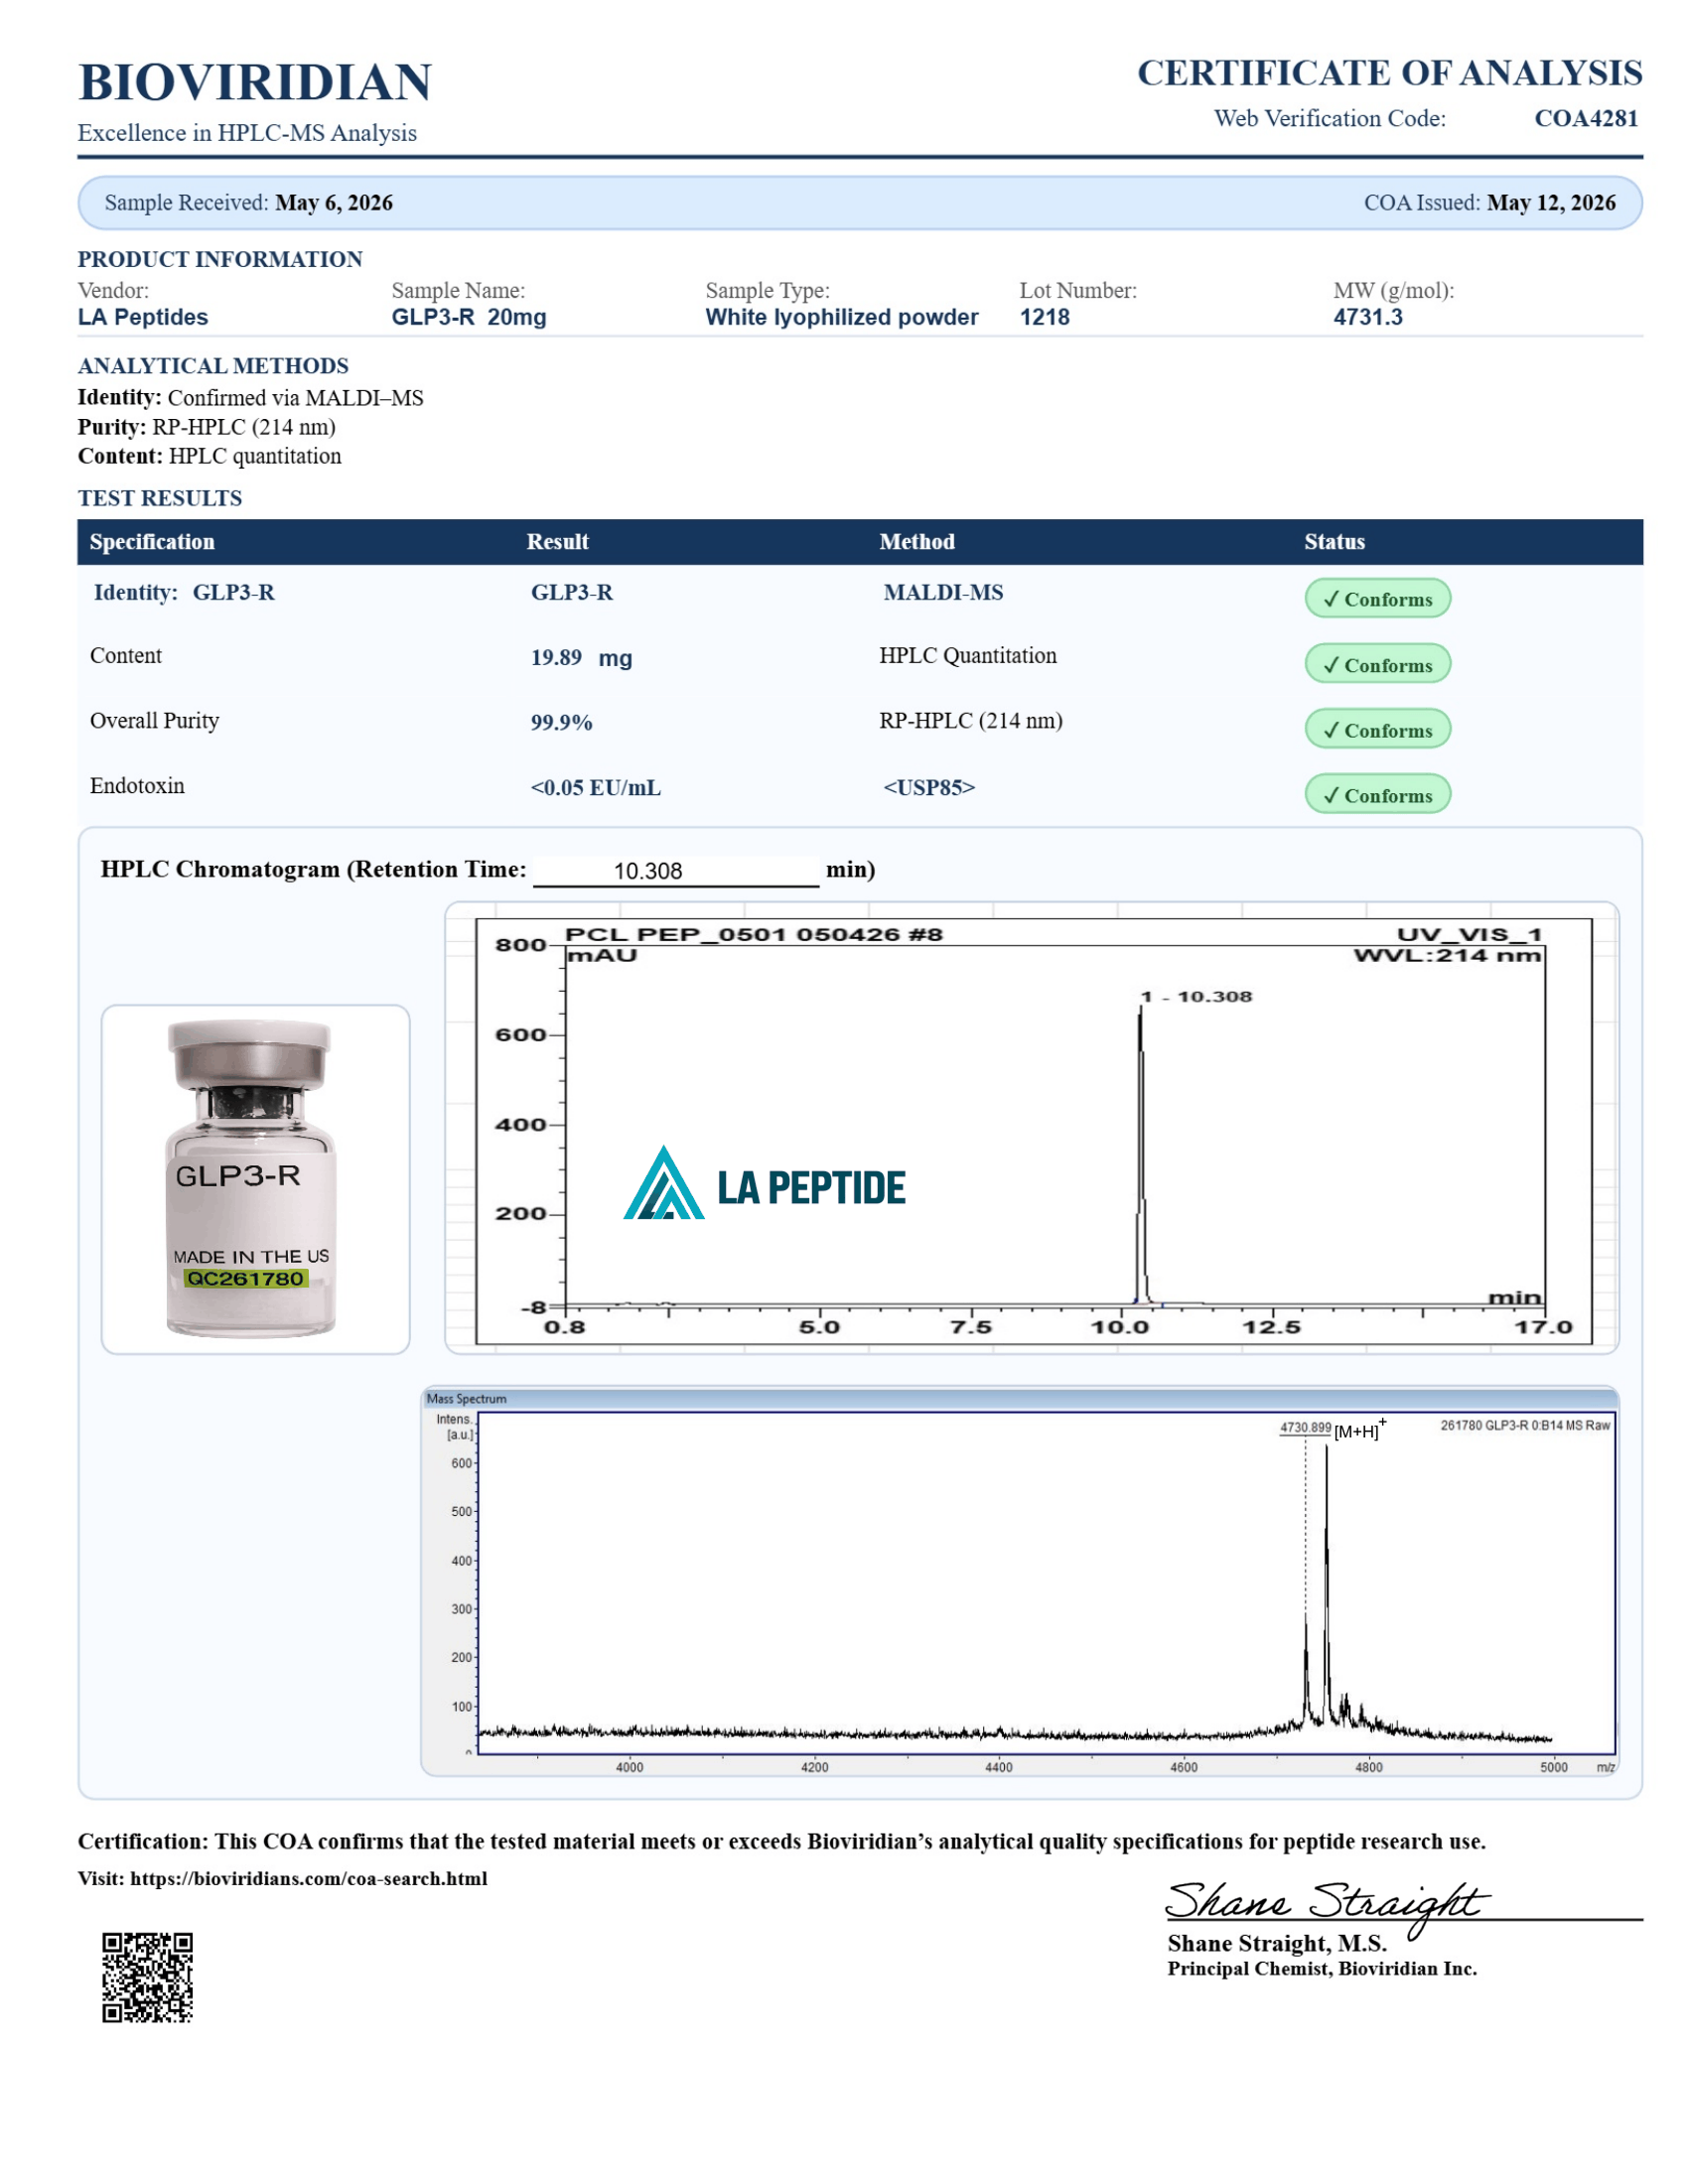This screenshot has height=2184, width=1688.
Task: Click the Sample Received date May 6, 2026
Action: (334, 202)
